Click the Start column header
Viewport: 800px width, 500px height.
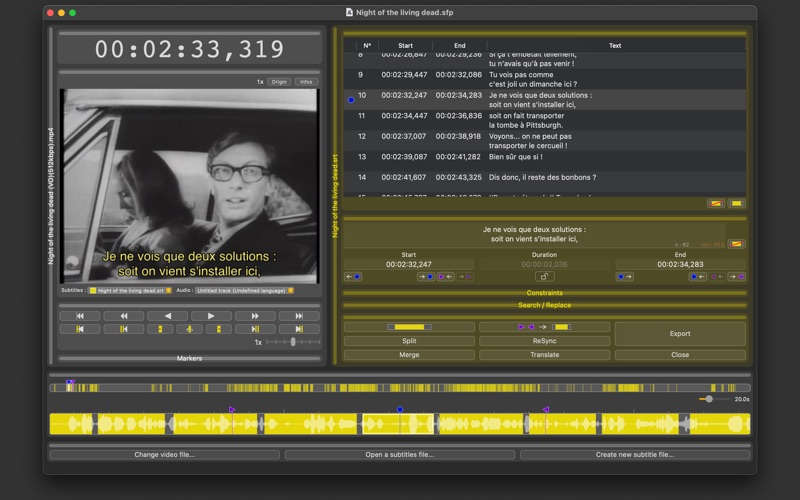coord(405,45)
